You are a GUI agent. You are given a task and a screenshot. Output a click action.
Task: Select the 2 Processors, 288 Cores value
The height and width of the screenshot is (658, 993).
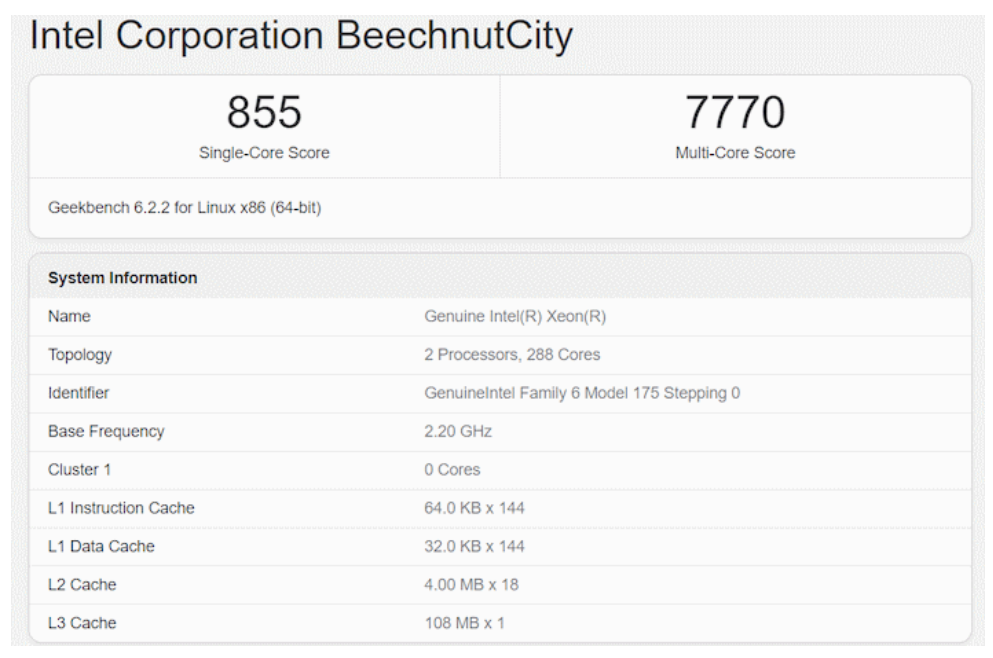[x=512, y=355]
